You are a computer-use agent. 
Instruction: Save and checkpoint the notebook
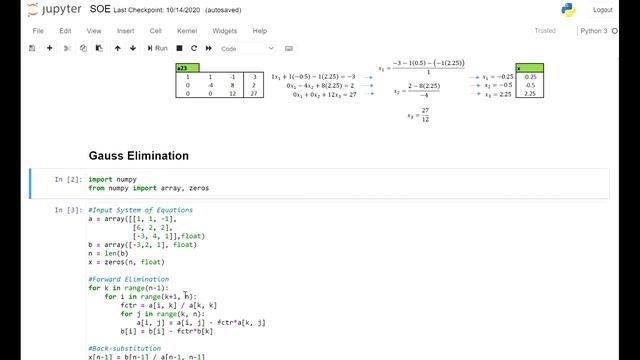pos(32,48)
